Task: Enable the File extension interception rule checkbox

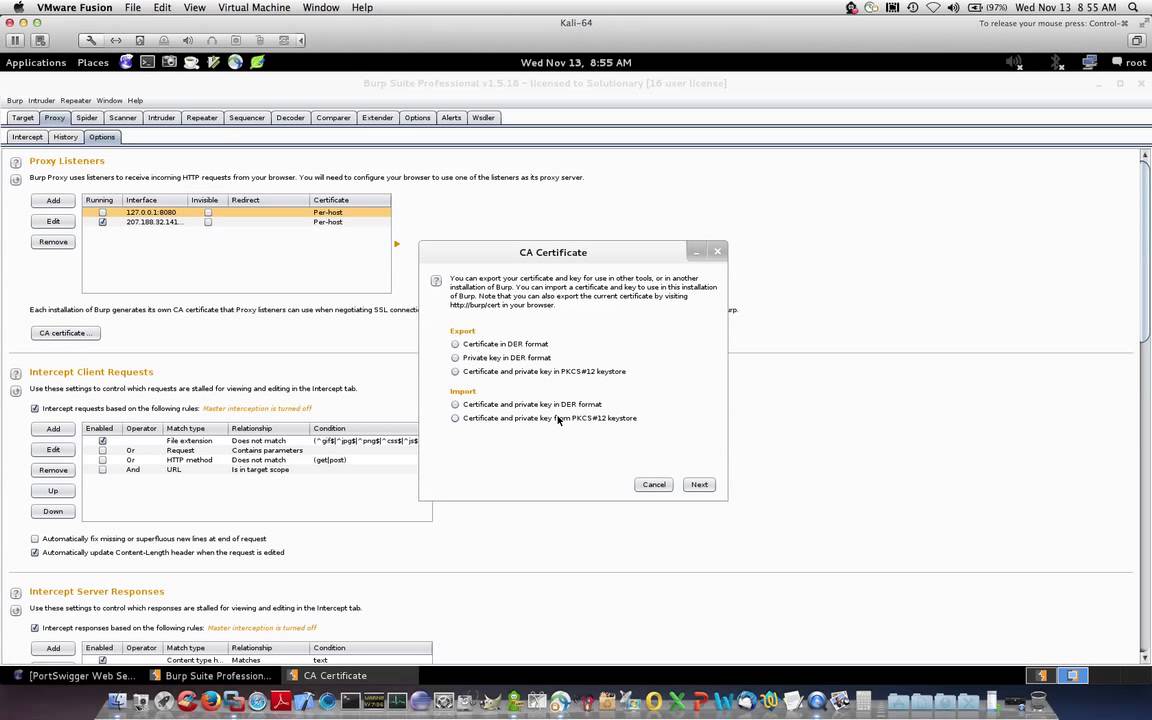Action: pos(103,441)
